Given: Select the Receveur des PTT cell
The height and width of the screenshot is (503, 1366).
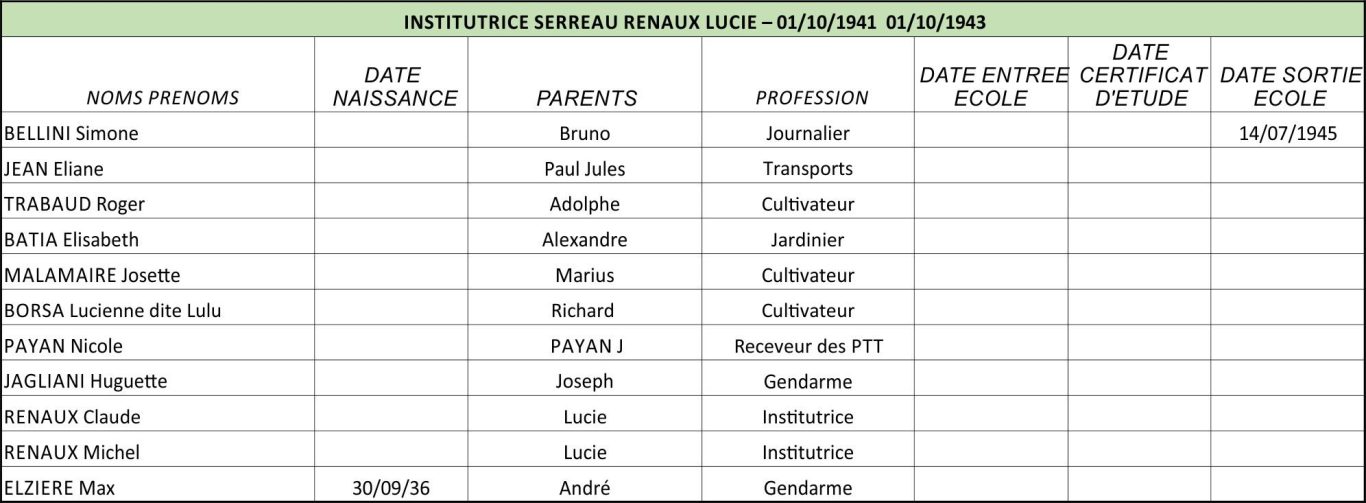Looking at the screenshot, I should pyautogui.click(x=808, y=346).
